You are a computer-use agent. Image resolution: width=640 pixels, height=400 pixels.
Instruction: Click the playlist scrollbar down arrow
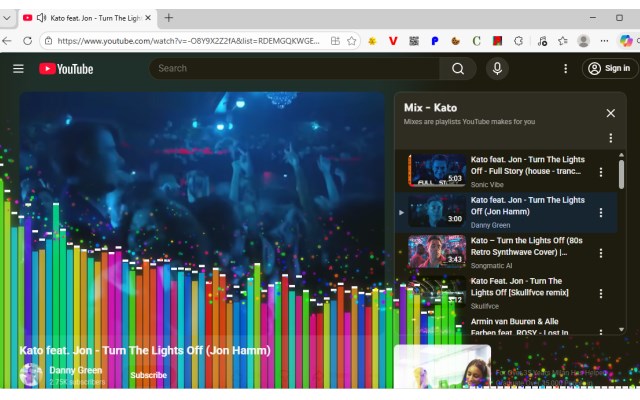pyautogui.click(x=621, y=329)
